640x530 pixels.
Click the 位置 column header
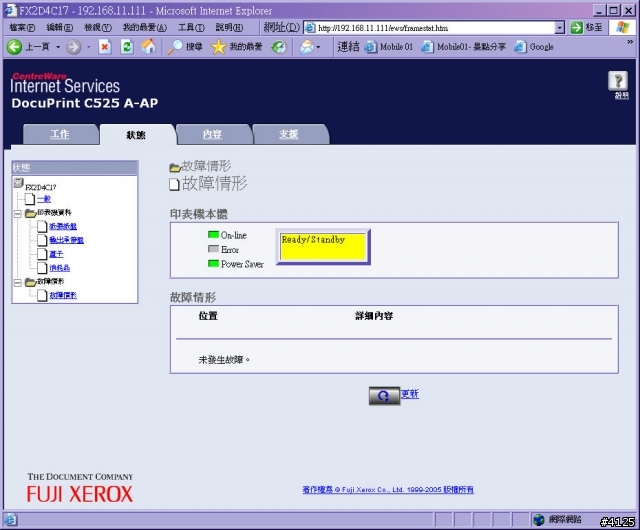[x=208, y=316]
